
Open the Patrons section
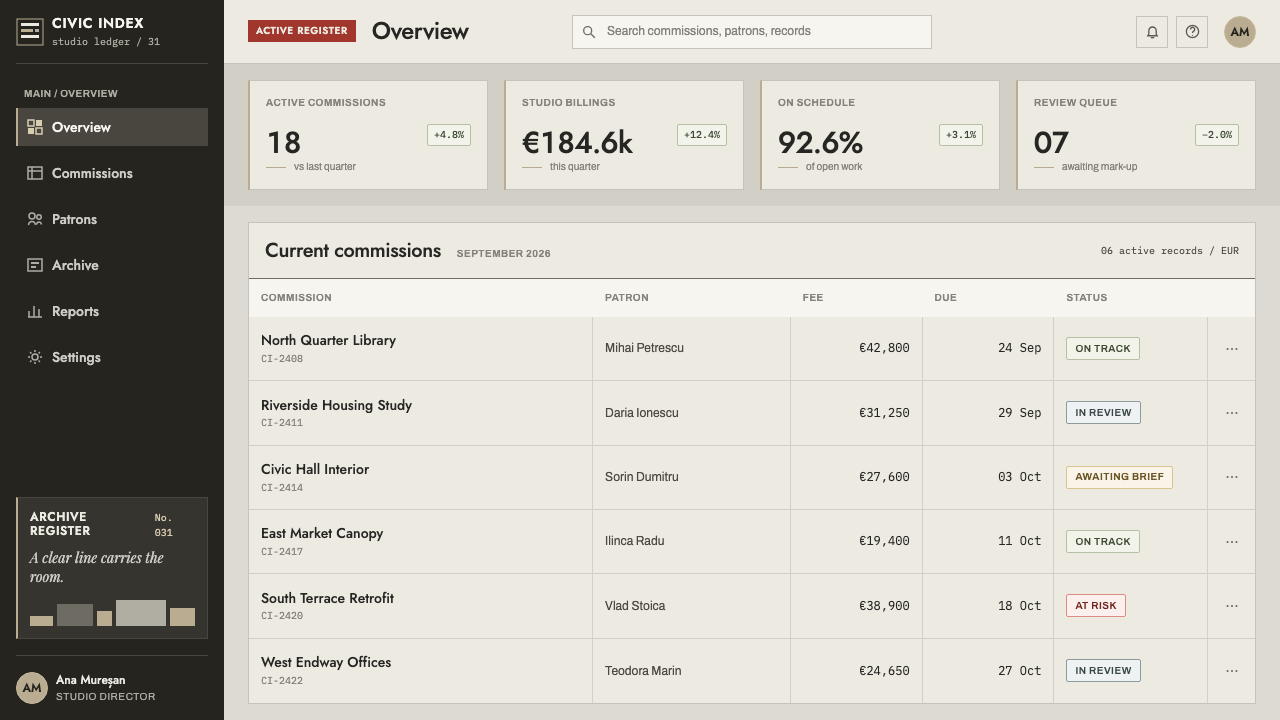tap(112, 219)
